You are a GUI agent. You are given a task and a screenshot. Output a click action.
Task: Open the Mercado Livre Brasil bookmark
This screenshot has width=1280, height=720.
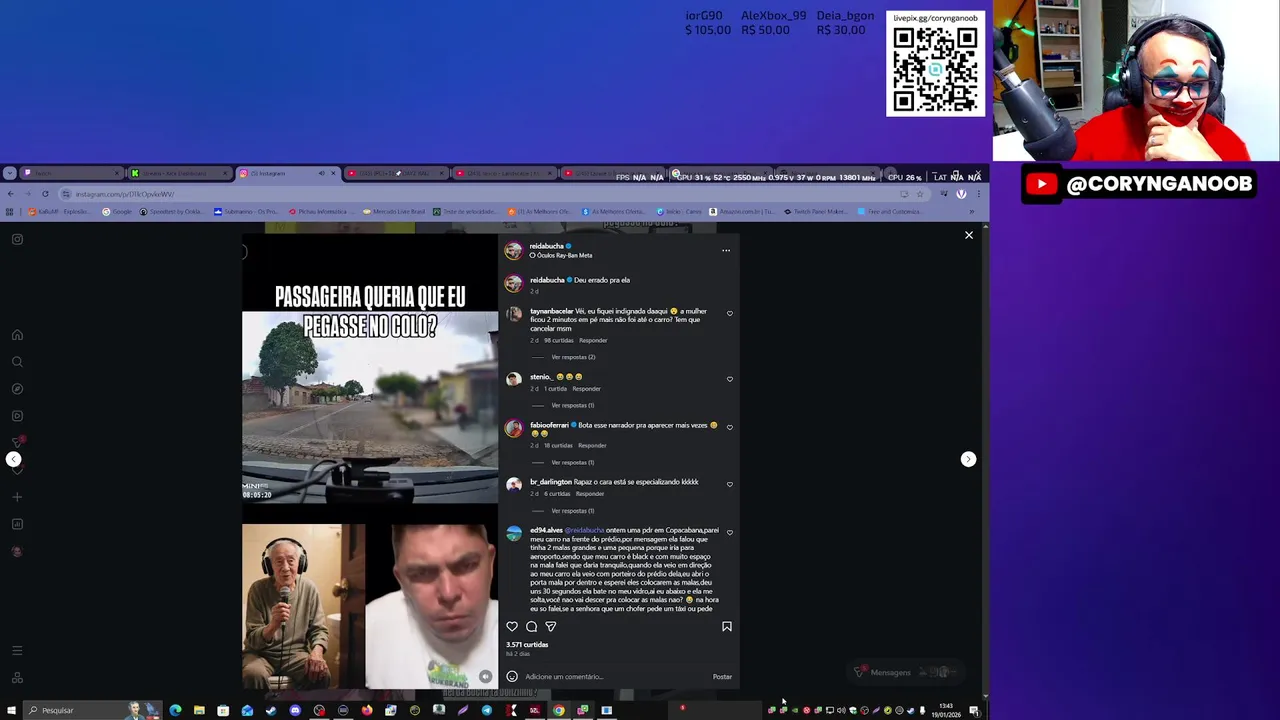pos(395,212)
